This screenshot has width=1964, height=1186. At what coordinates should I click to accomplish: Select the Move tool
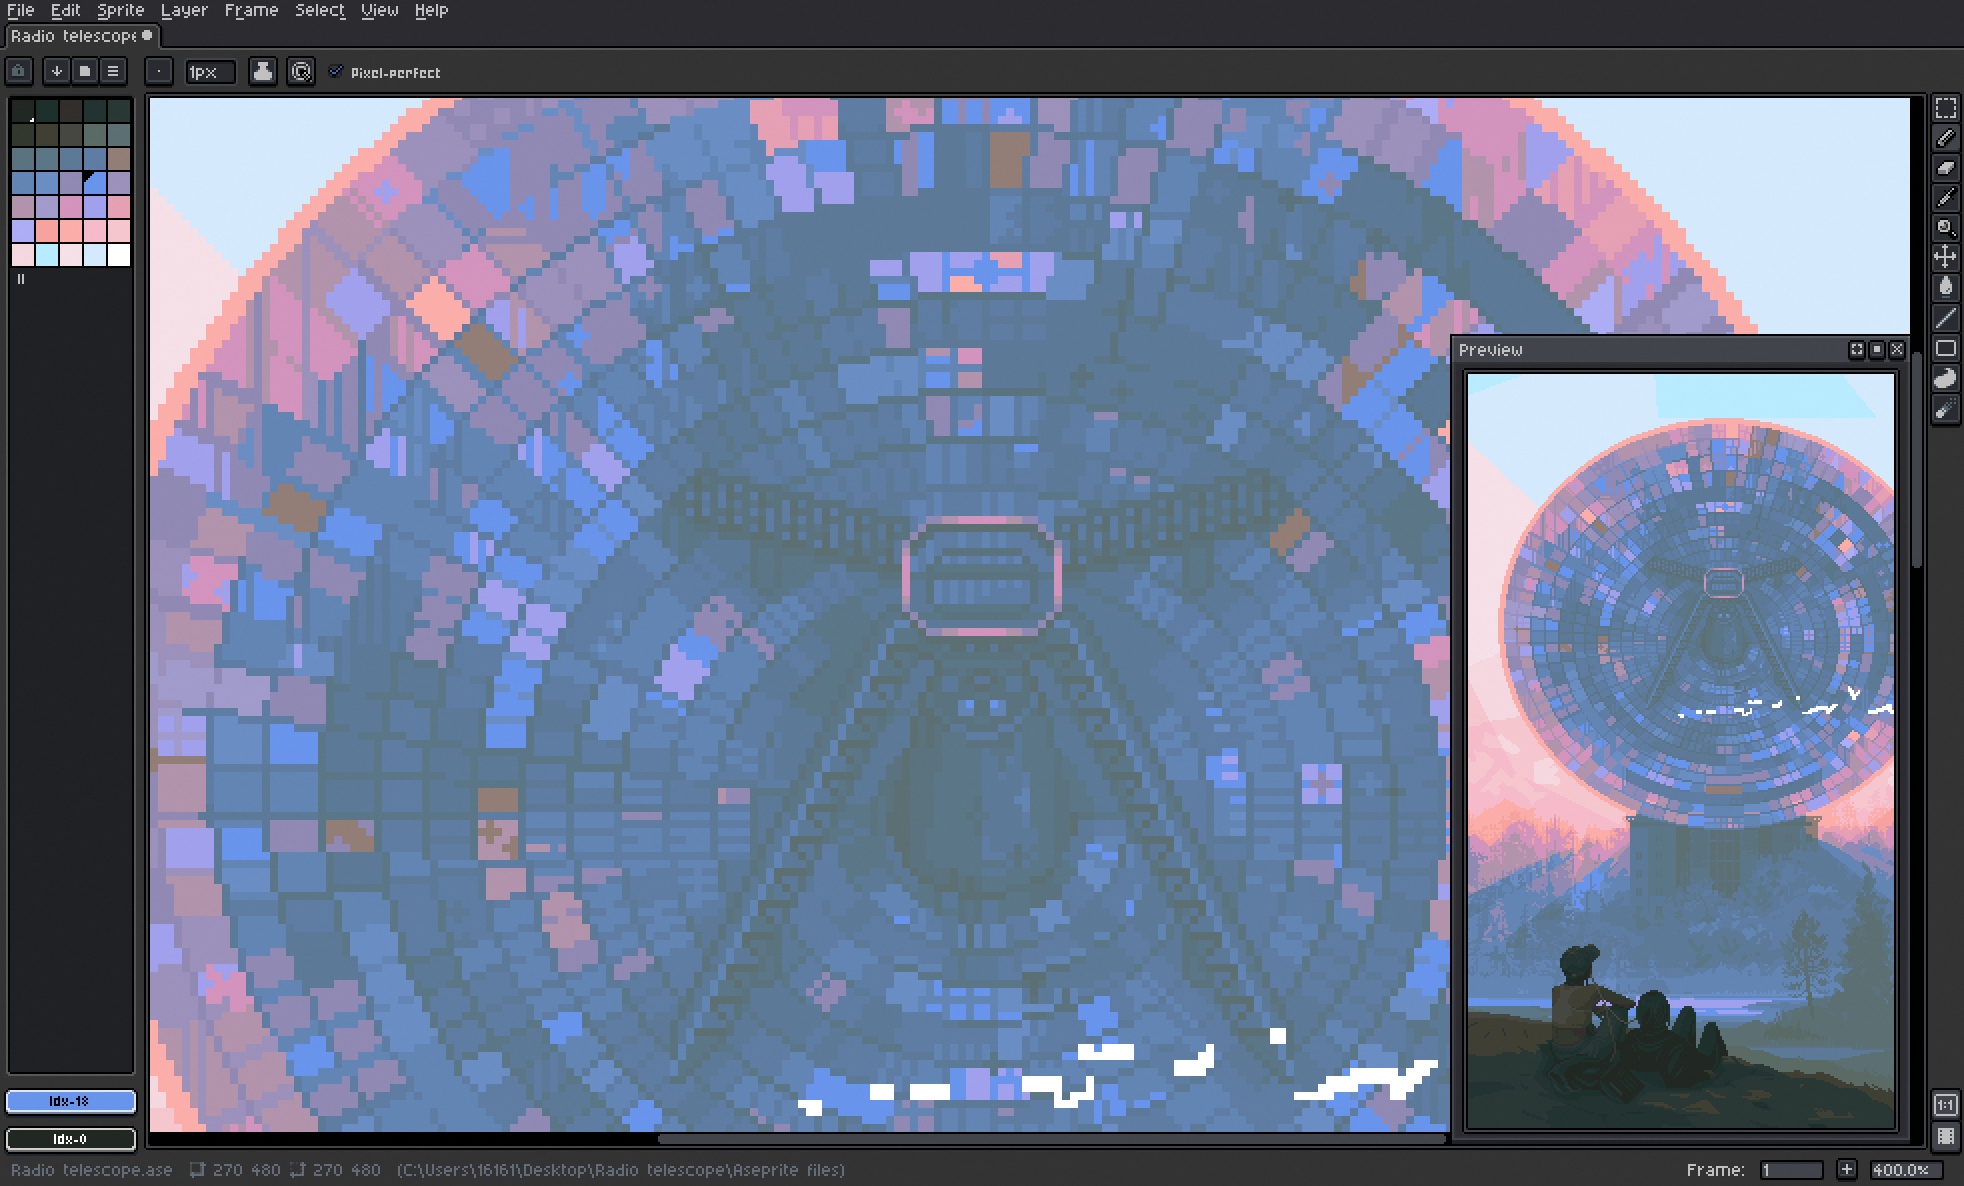[x=1945, y=258]
